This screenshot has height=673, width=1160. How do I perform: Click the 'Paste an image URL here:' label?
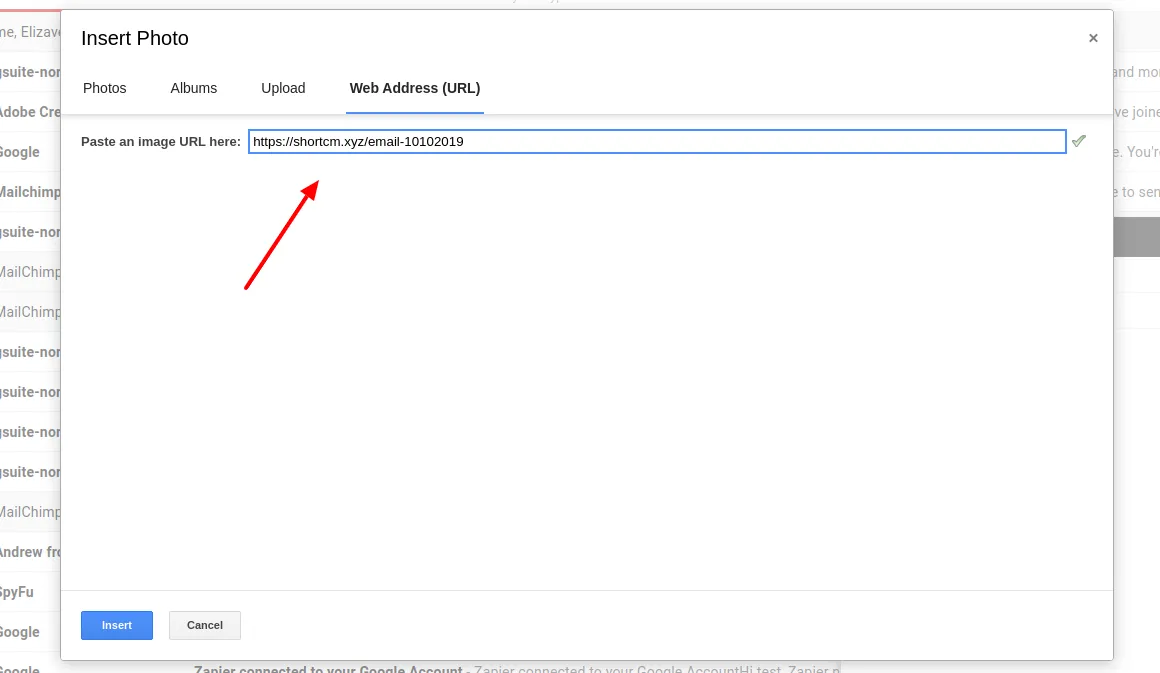coord(161,141)
